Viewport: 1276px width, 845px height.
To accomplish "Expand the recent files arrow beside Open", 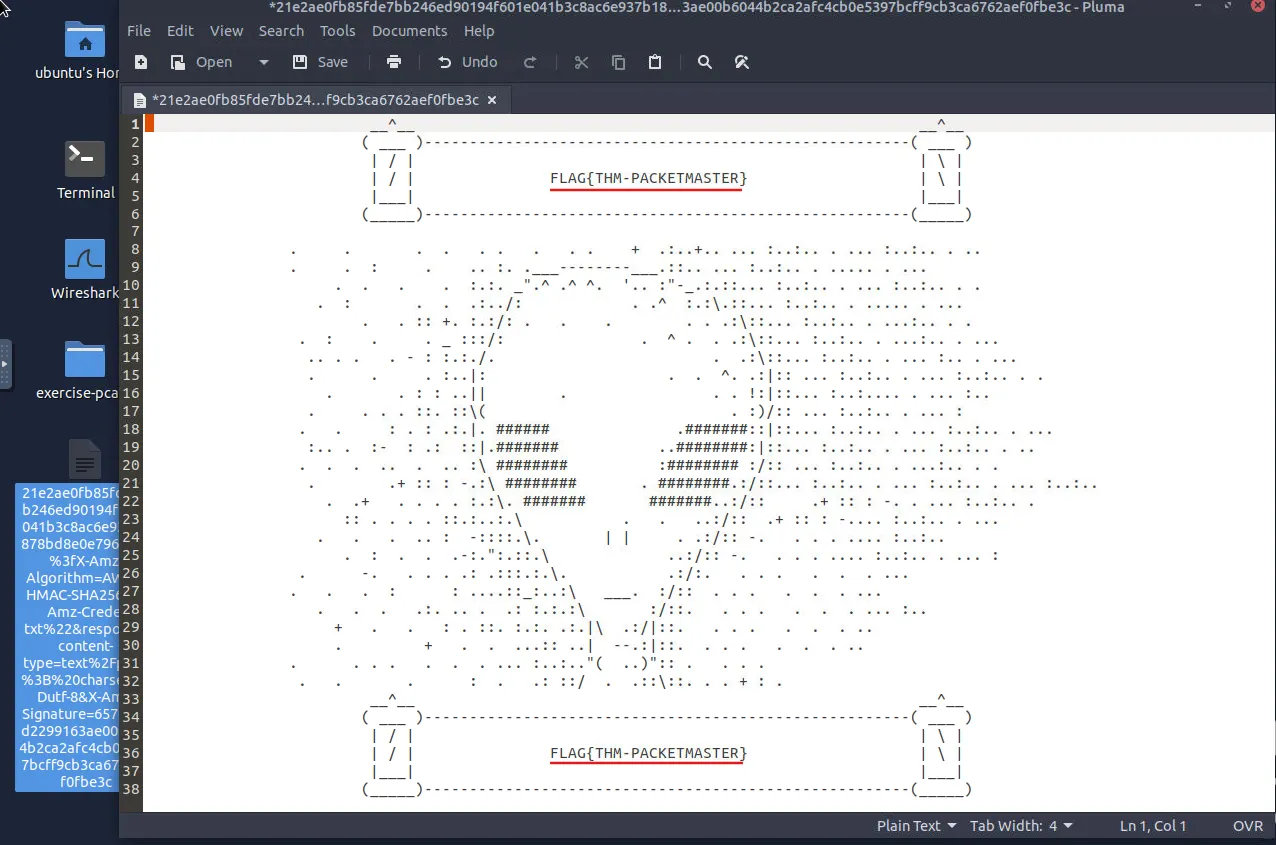I will click(263, 62).
